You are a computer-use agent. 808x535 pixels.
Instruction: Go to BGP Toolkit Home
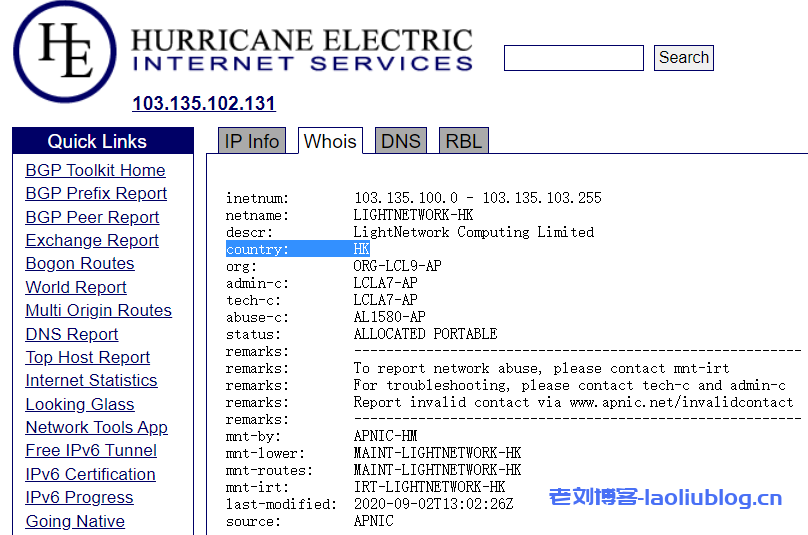pos(95,170)
